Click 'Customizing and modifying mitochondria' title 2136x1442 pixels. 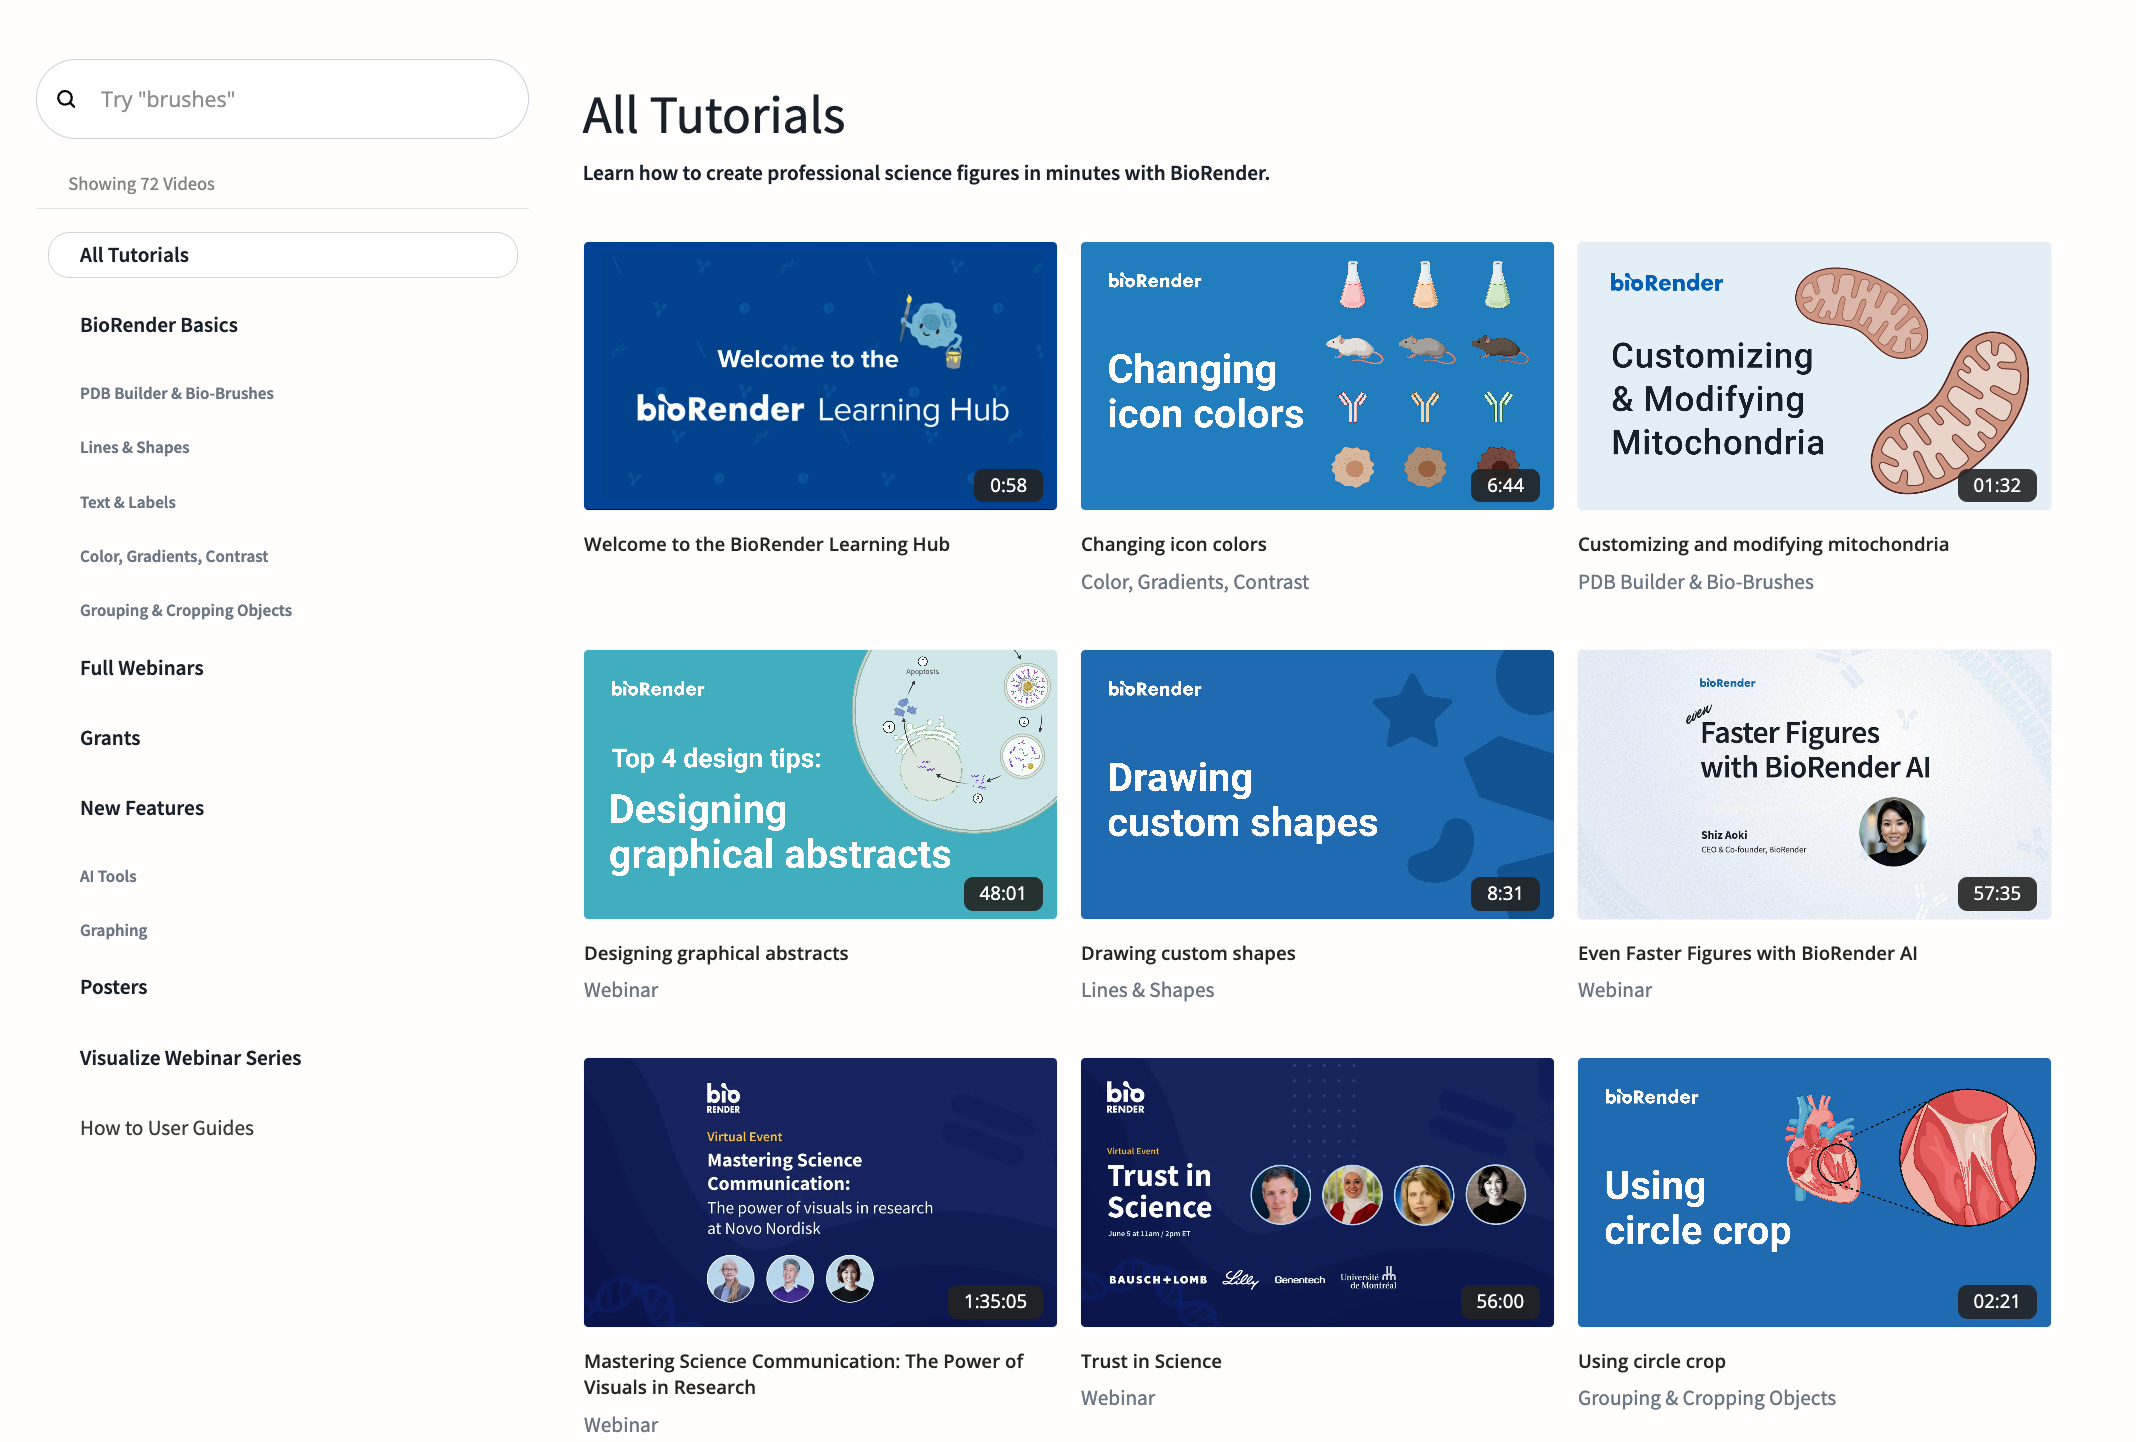[1763, 544]
